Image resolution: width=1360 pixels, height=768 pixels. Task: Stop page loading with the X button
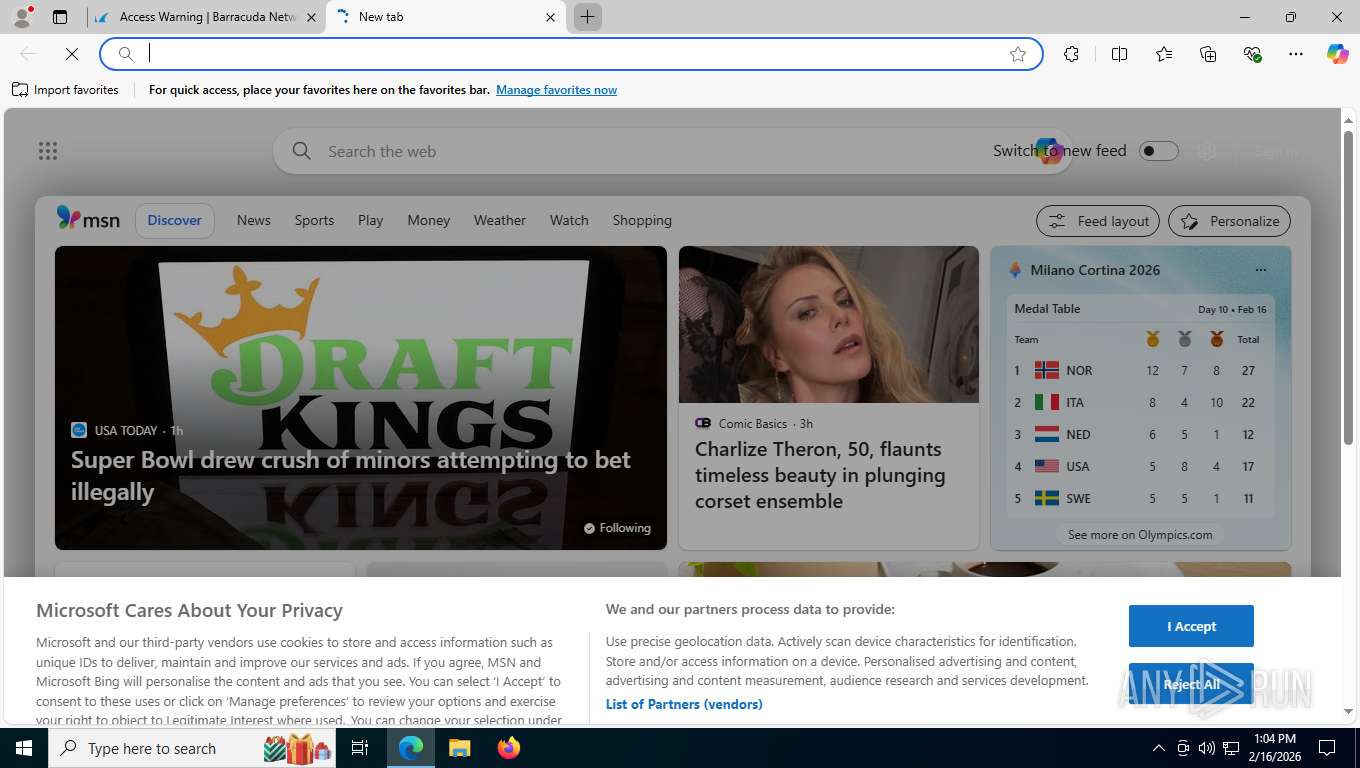click(x=72, y=54)
